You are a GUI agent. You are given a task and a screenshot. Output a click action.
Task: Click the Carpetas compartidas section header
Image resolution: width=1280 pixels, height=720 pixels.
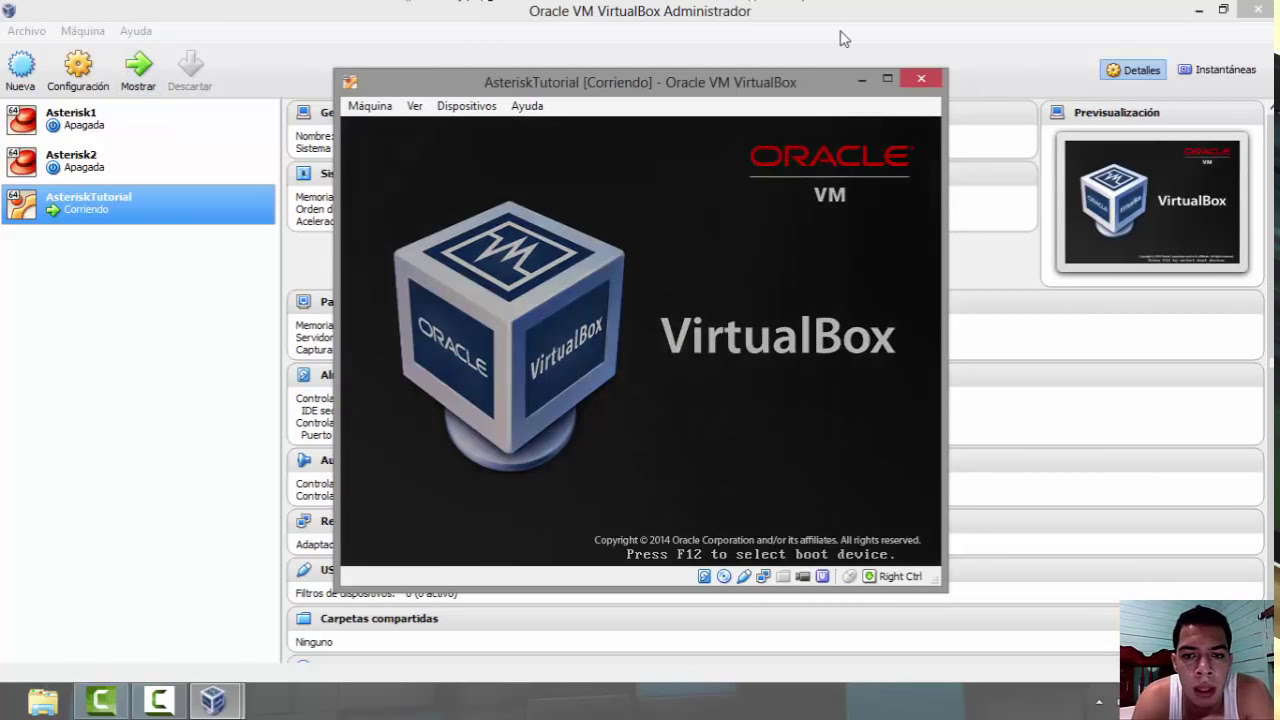[x=379, y=619]
